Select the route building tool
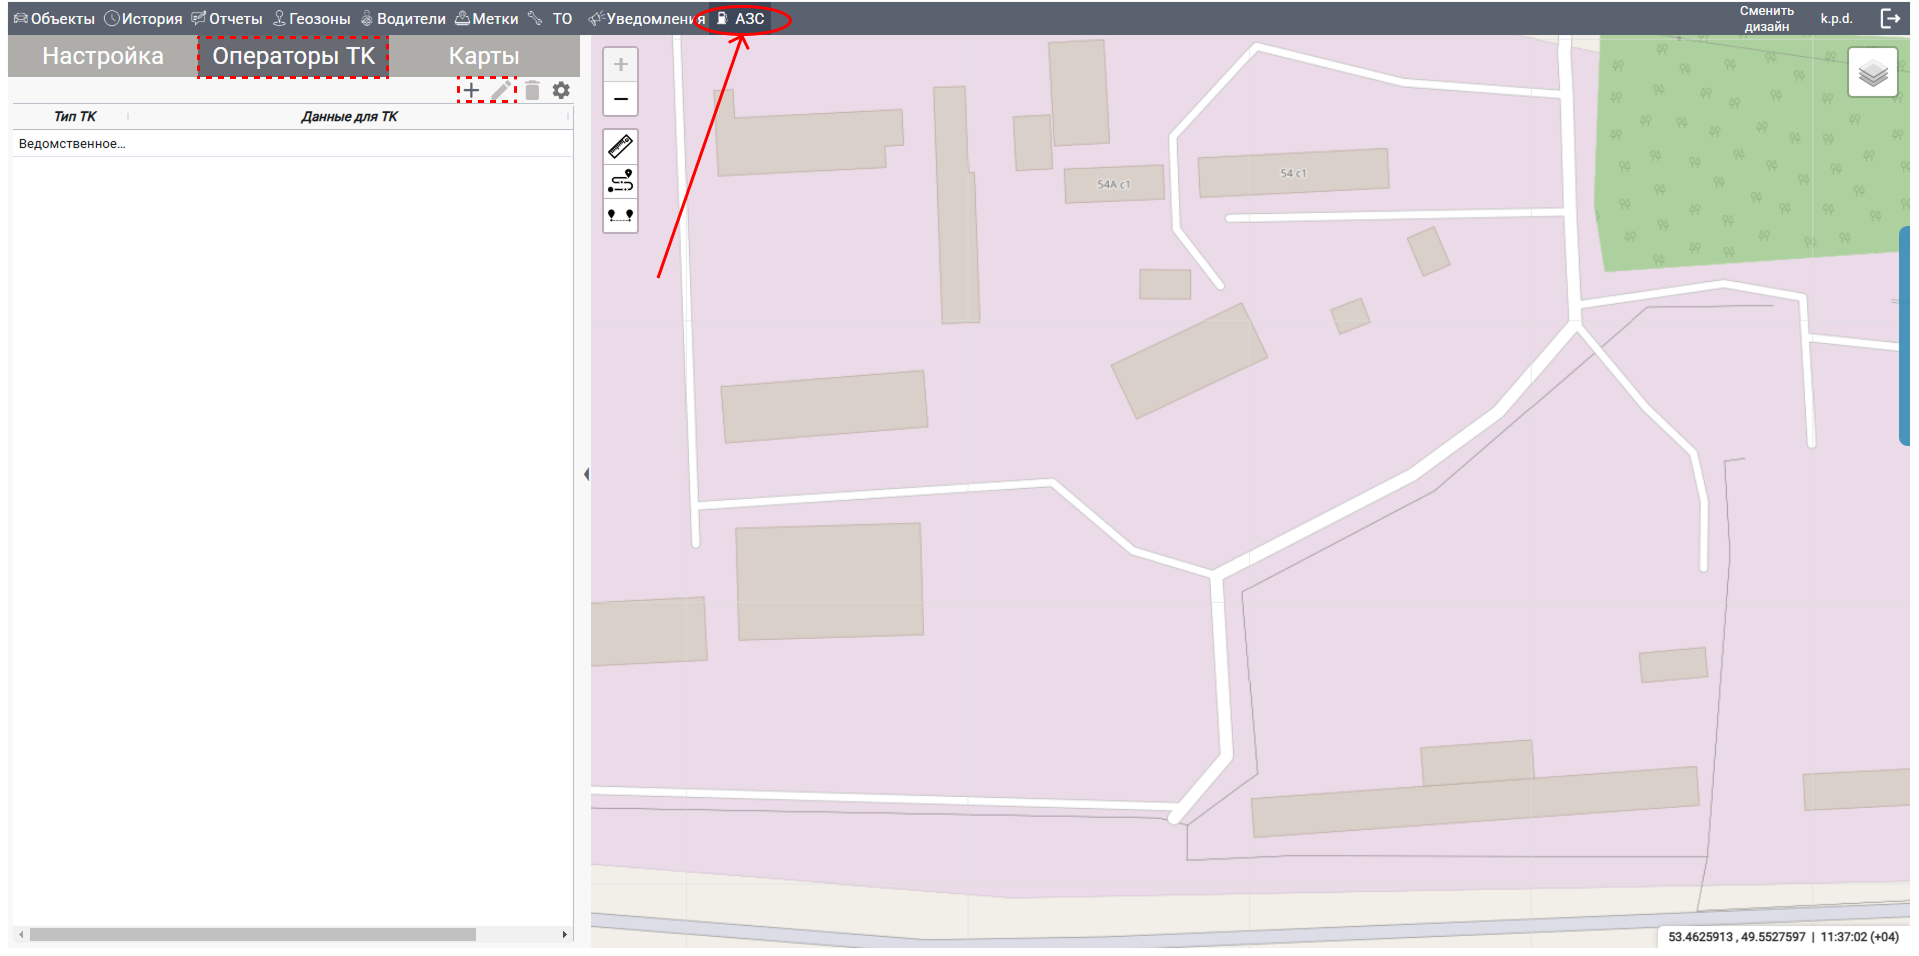The height and width of the screenshot is (956, 1919). pyautogui.click(x=621, y=181)
